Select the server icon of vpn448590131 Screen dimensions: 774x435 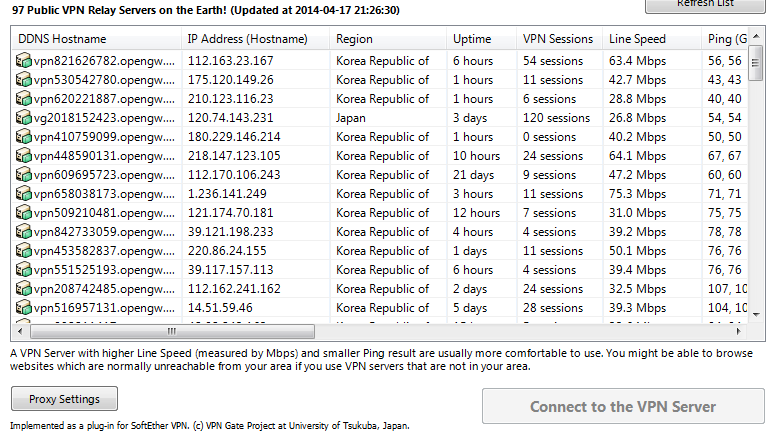pyautogui.click(x=24, y=156)
